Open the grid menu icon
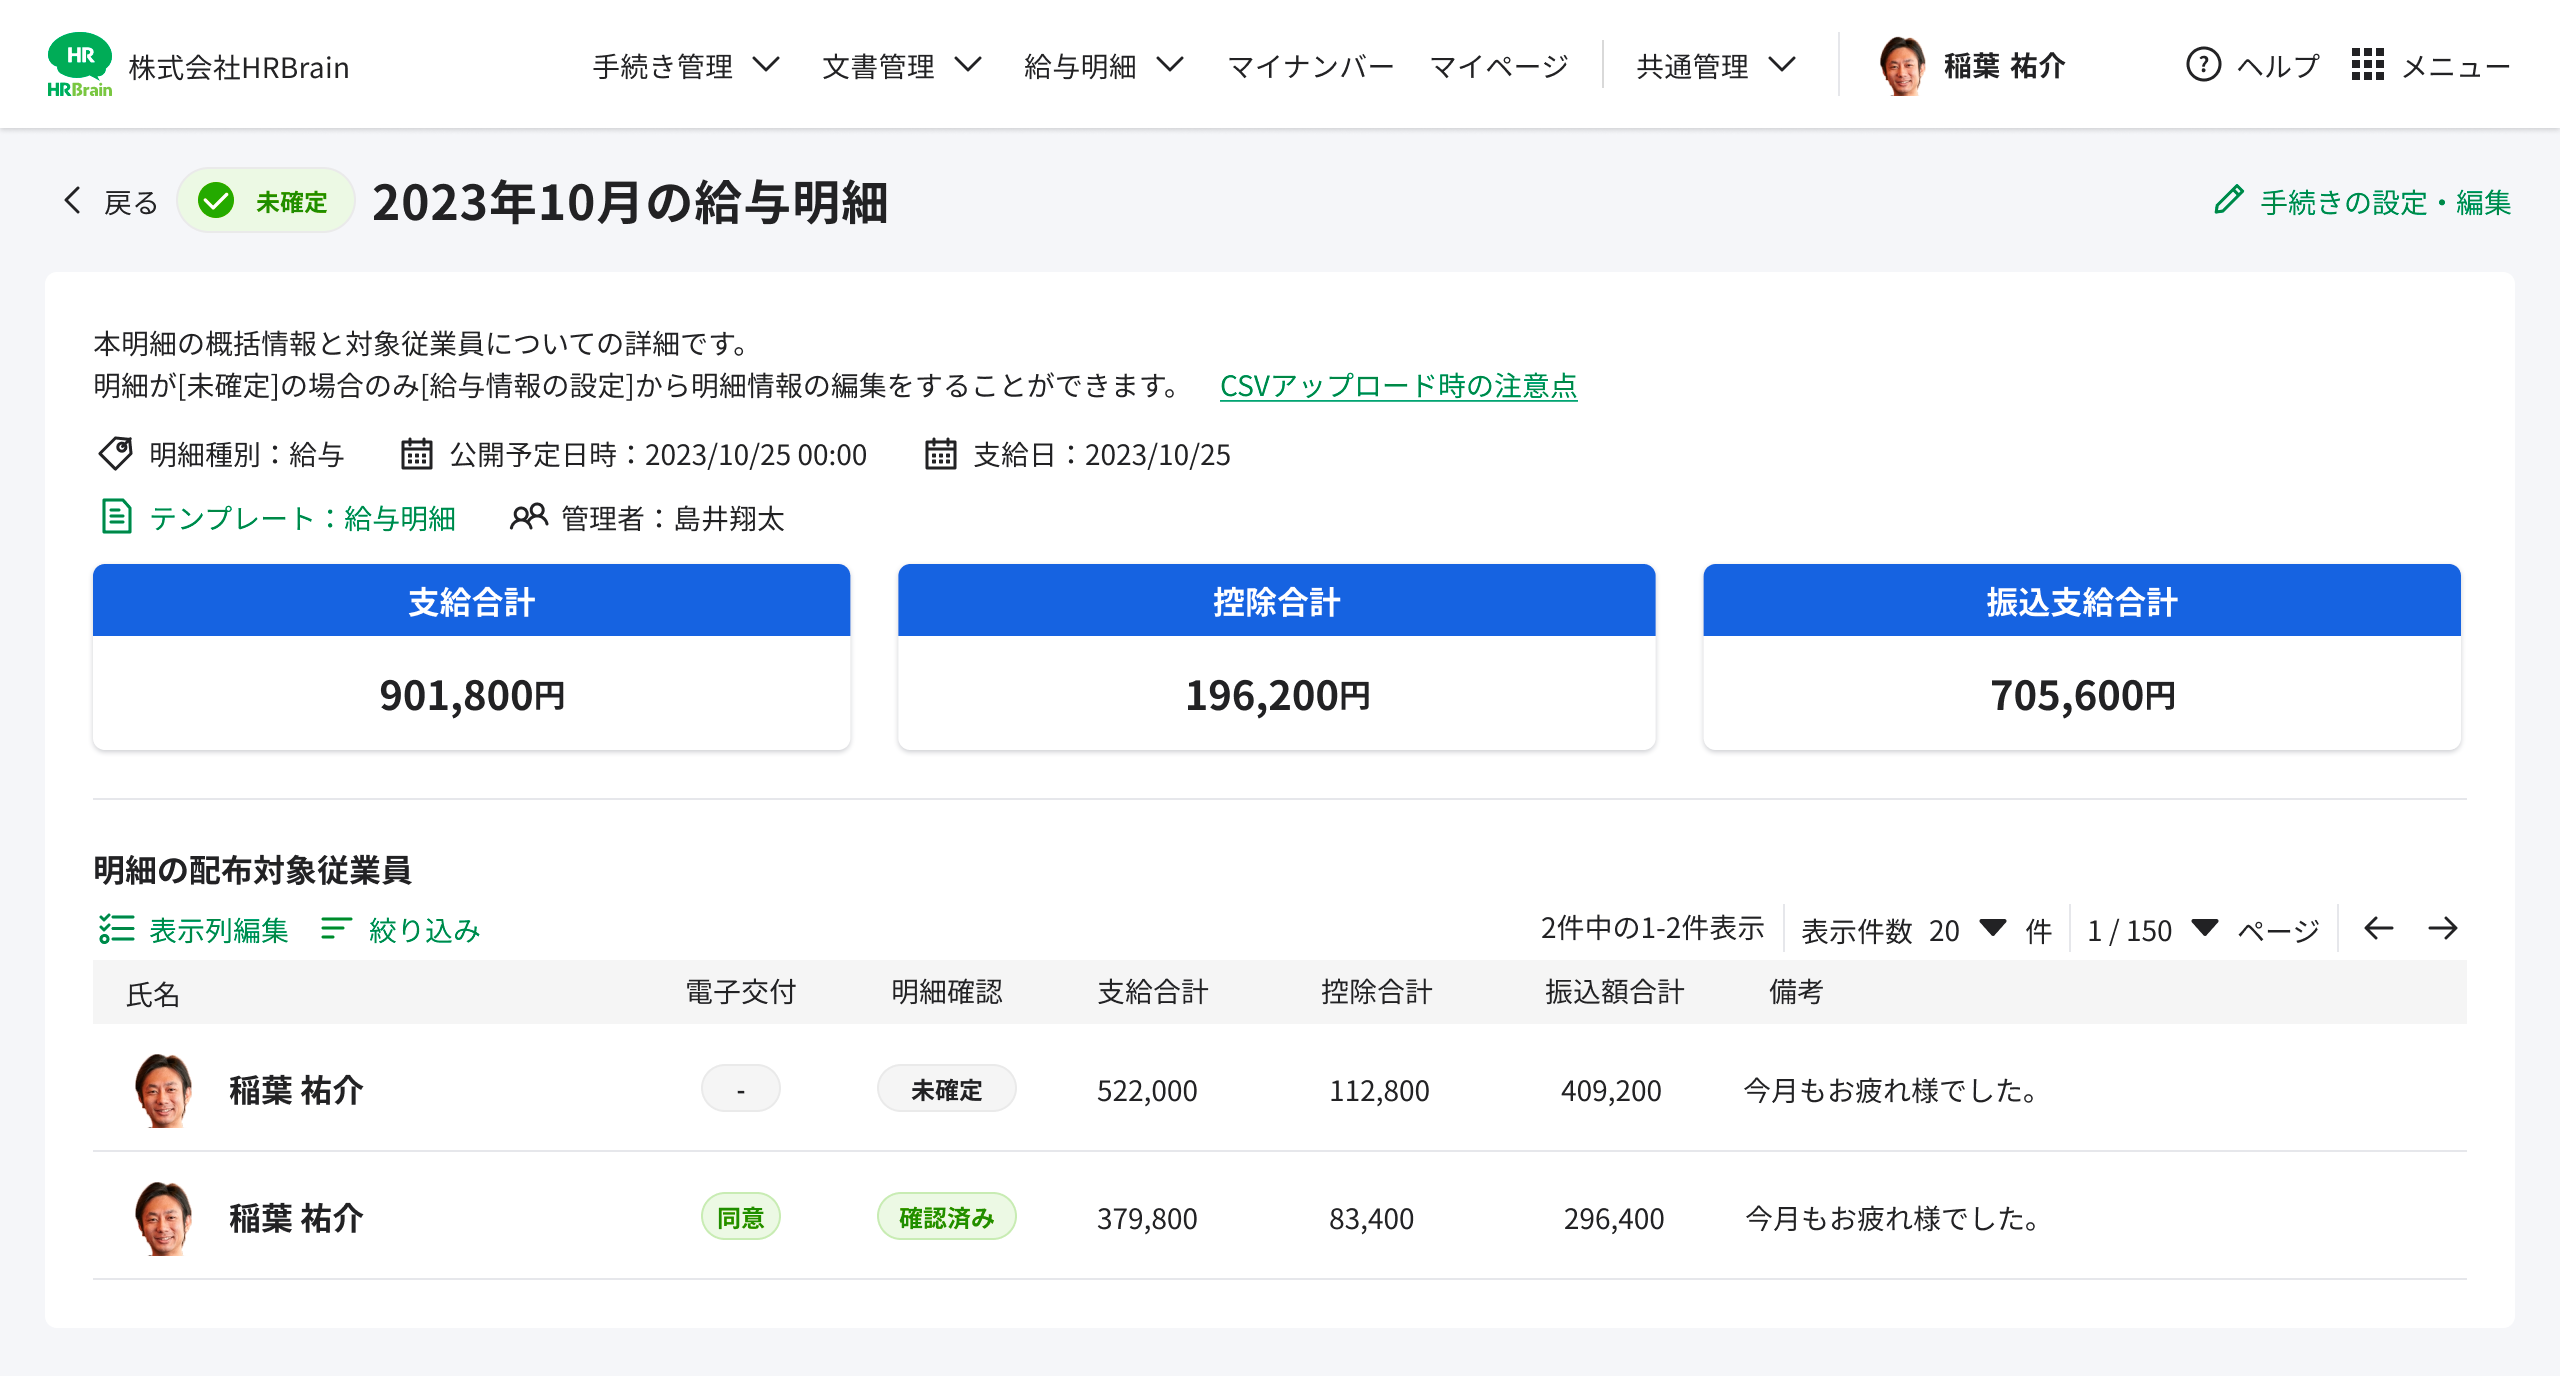 click(2367, 65)
